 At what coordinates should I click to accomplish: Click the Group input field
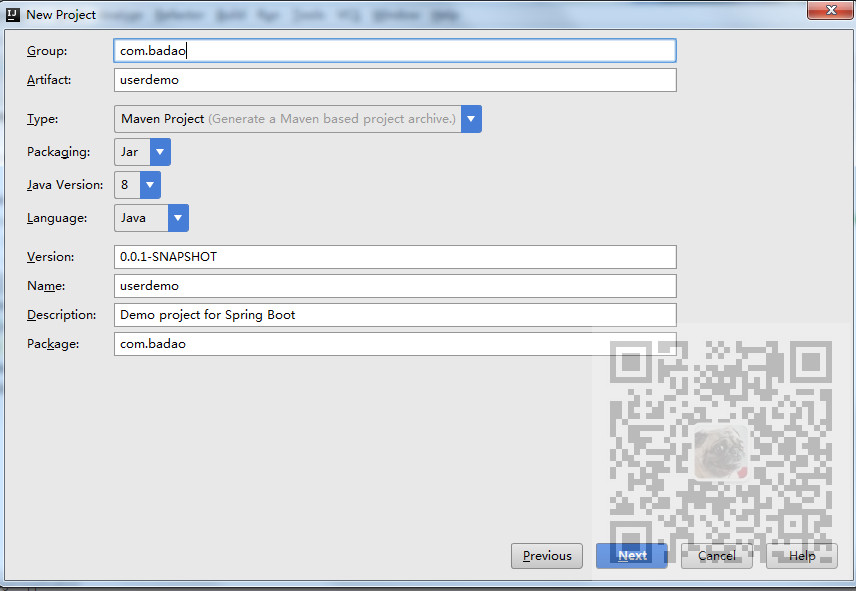[x=395, y=51]
